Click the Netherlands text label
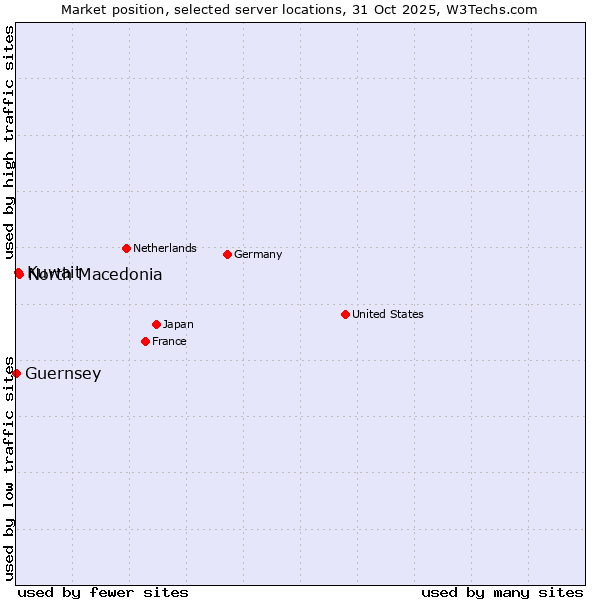The image size is (600, 600). [x=164, y=248]
